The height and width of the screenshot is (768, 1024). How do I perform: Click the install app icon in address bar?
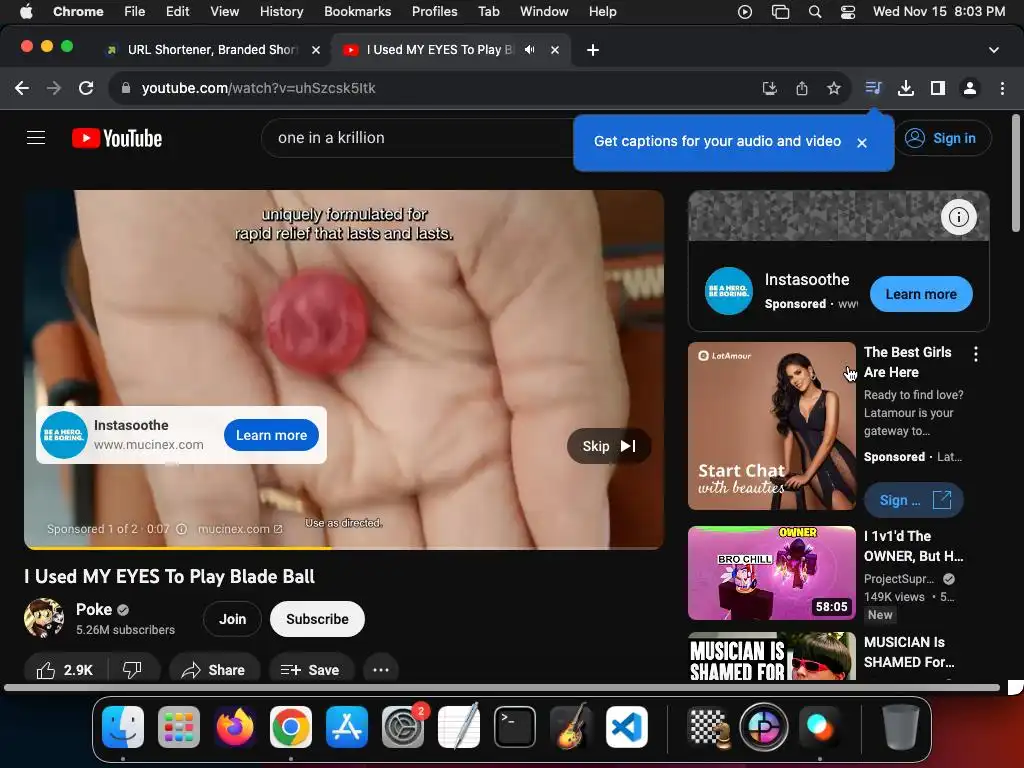tap(770, 88)
